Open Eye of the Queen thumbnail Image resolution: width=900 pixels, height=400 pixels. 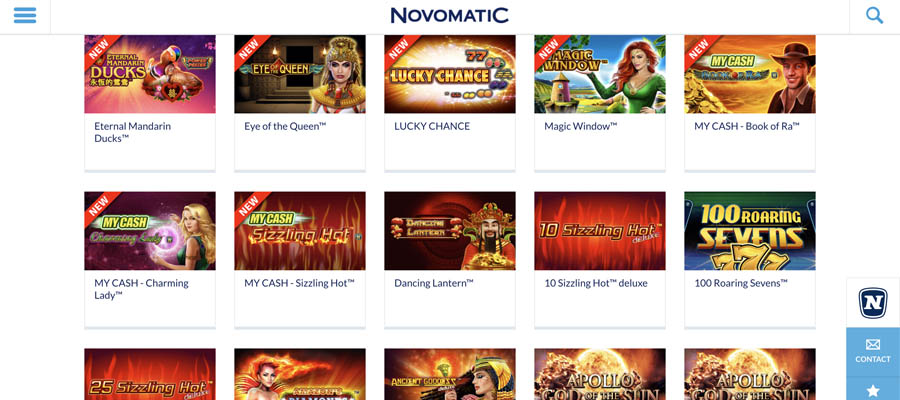(x=300, y=74)
